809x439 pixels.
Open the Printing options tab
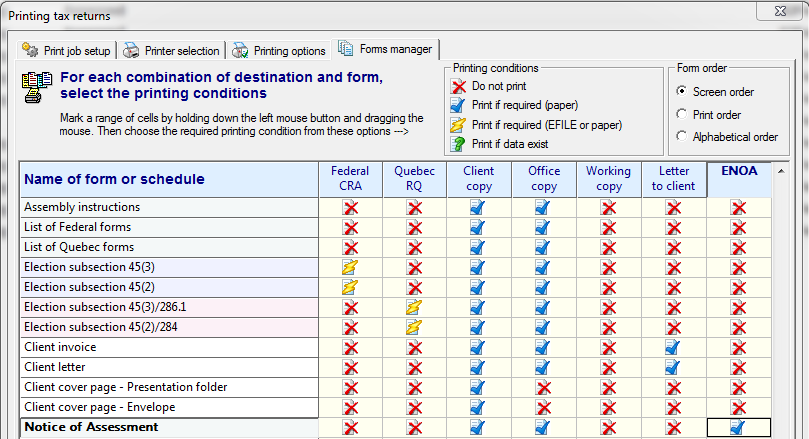click(x=280, y=51)
